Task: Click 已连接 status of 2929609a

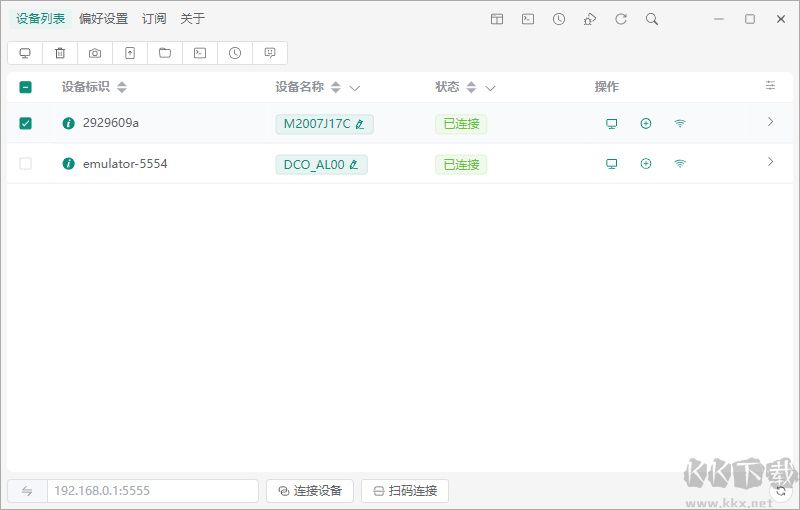Action: coord(461,124)
